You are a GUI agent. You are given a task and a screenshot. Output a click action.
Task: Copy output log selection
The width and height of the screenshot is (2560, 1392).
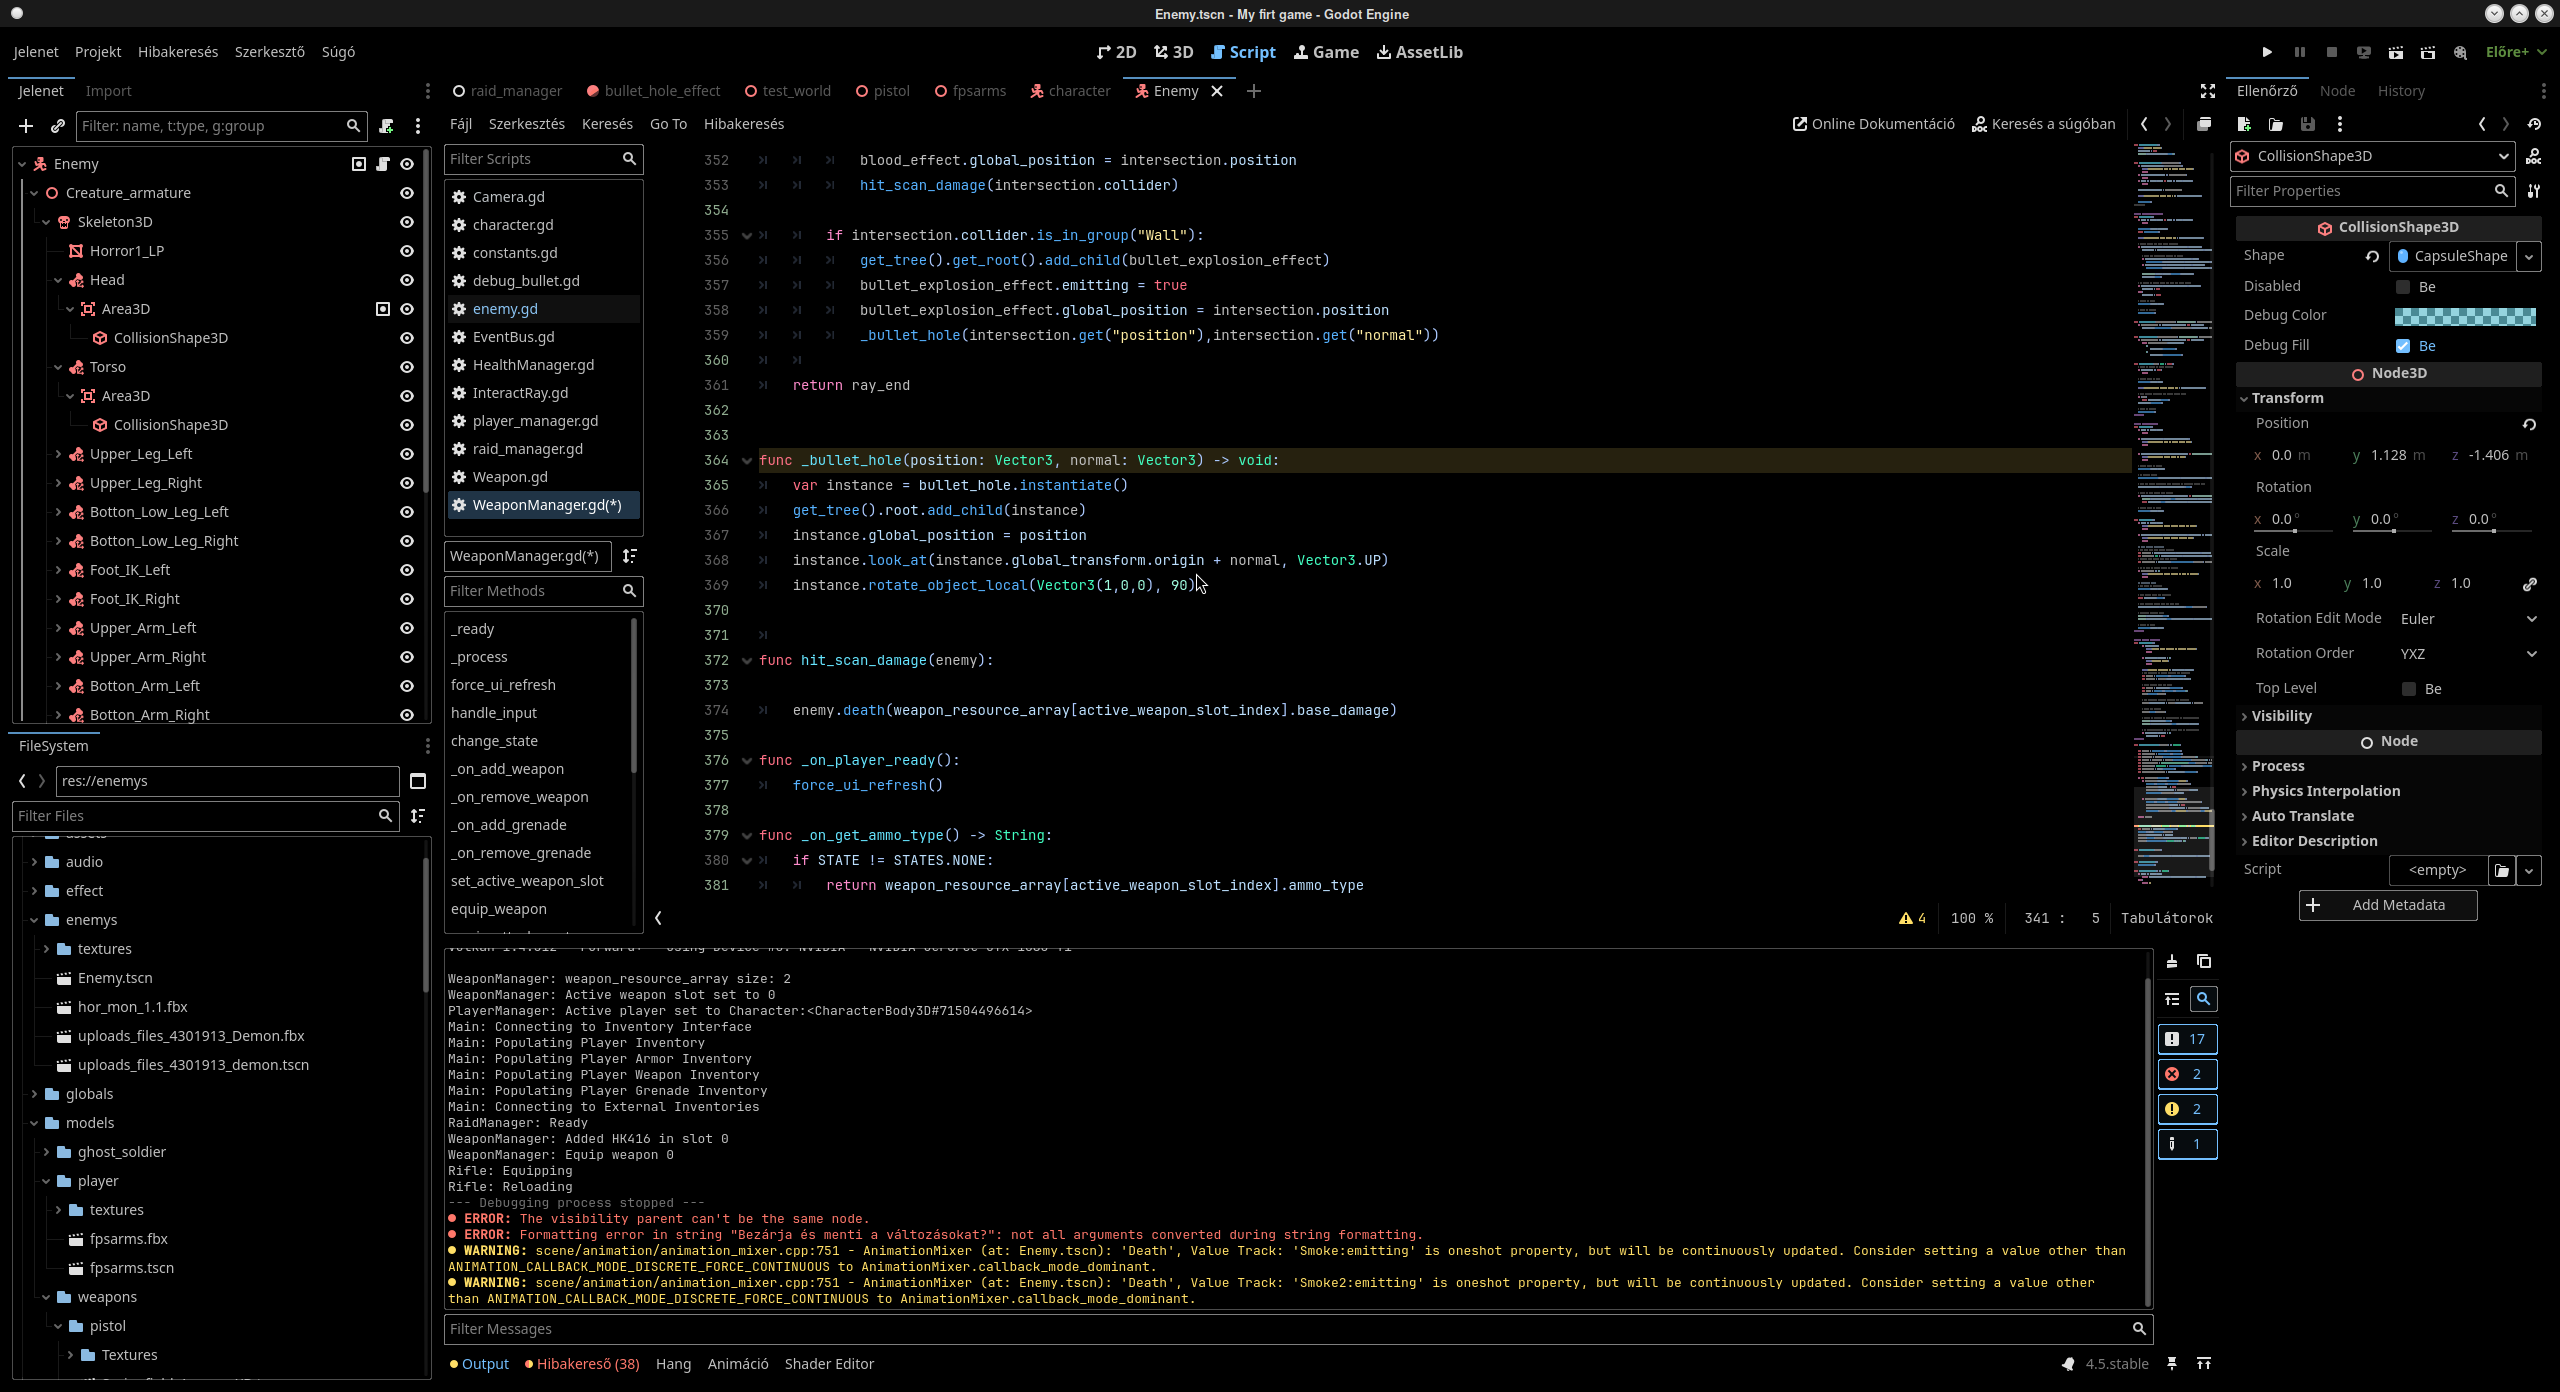tap(2204, 962)
